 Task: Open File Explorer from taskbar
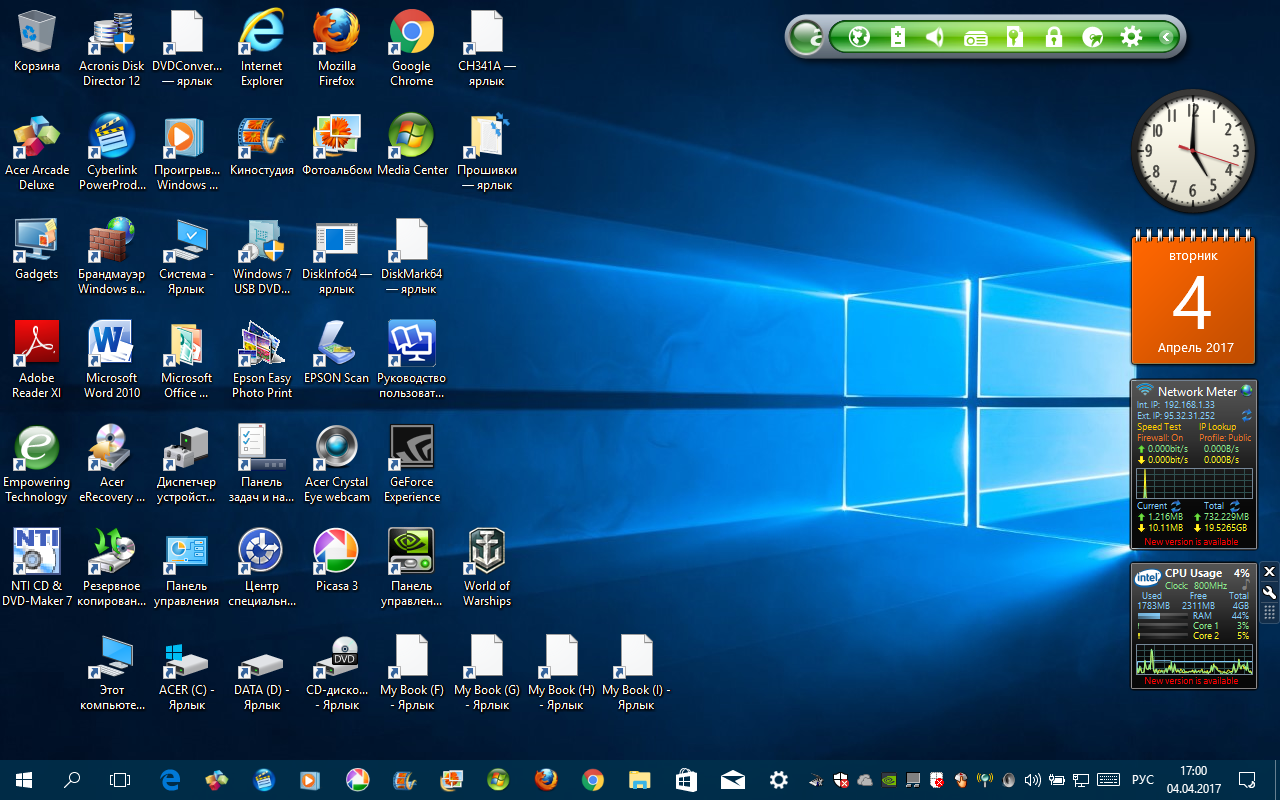[639, 780]
